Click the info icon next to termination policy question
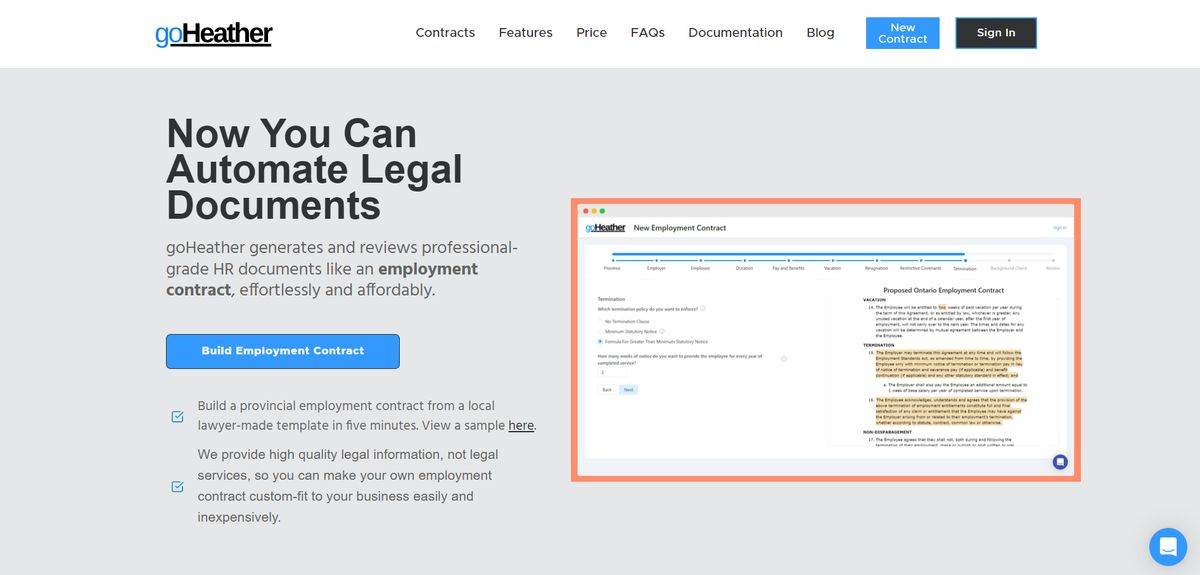Image resolution: width=1200 pixels, height=575 pixels. pos(703,309)
